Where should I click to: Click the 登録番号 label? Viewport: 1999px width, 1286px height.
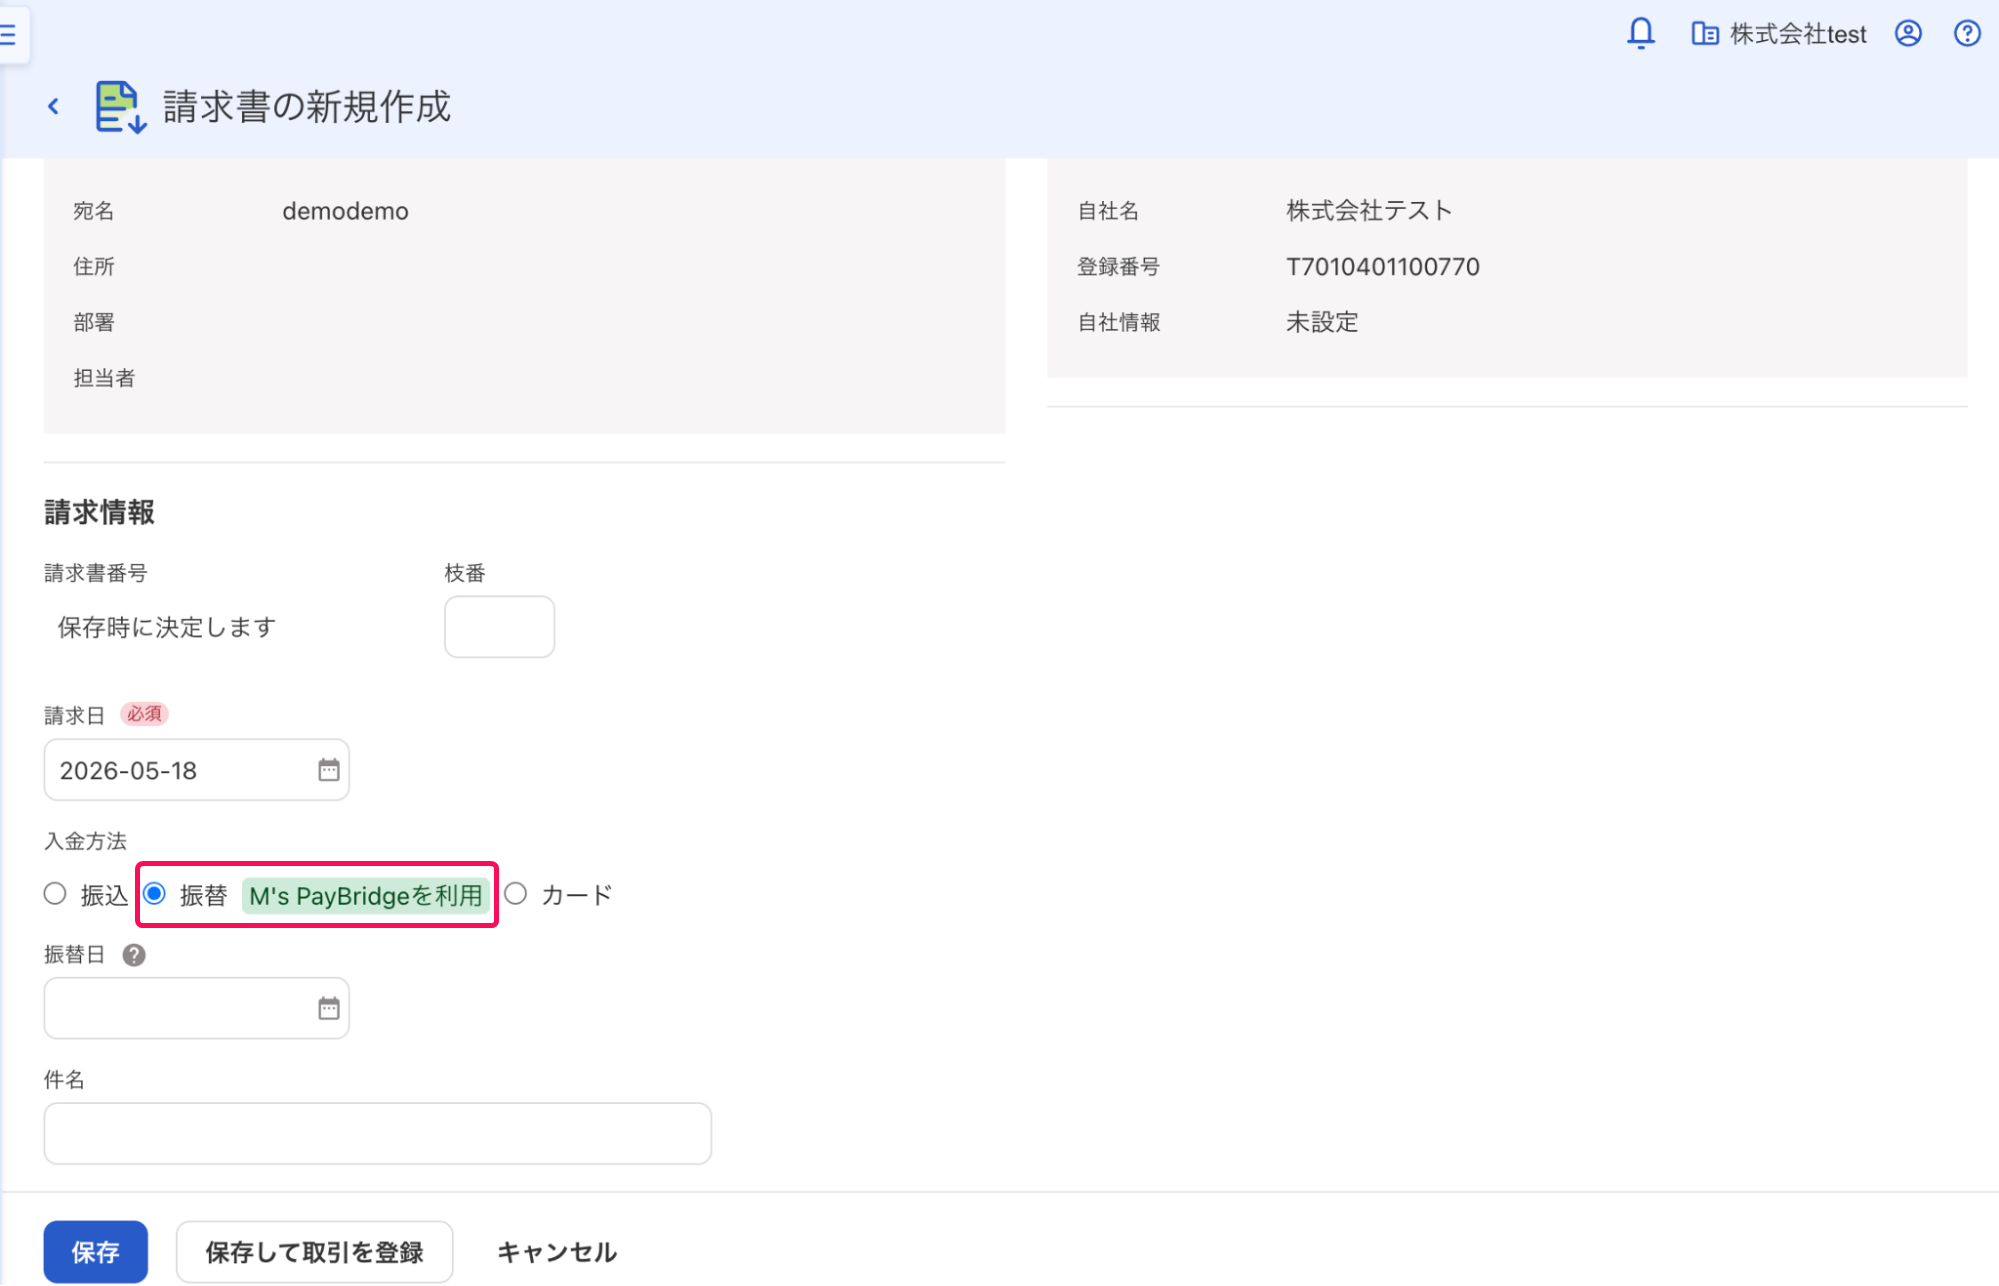coord(1118,267)
